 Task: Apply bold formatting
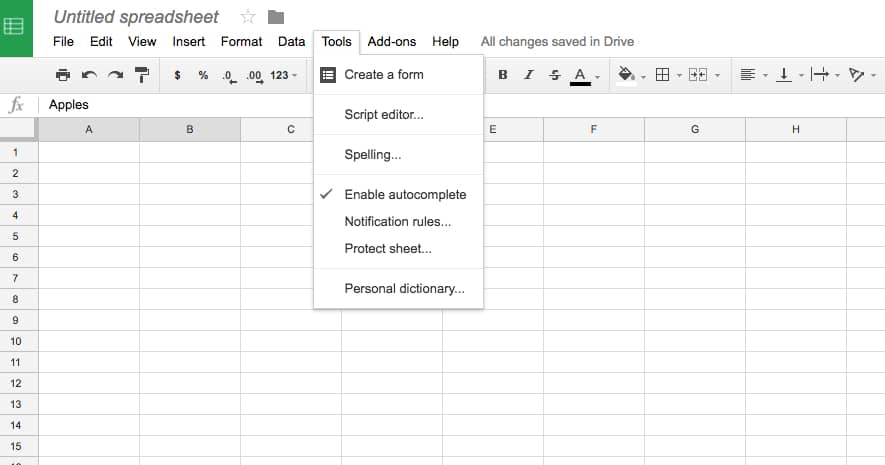(502, 75)
